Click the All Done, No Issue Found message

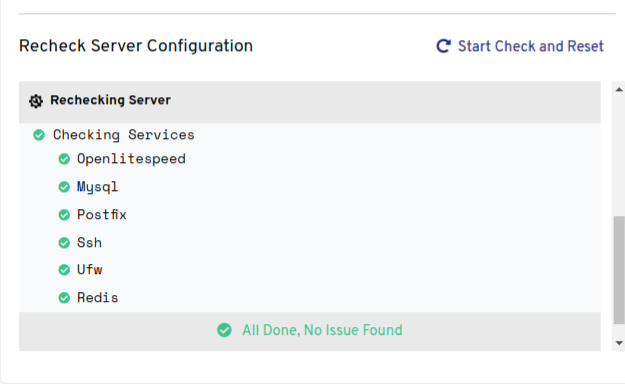pyautogui.click(x=322, y=330)
